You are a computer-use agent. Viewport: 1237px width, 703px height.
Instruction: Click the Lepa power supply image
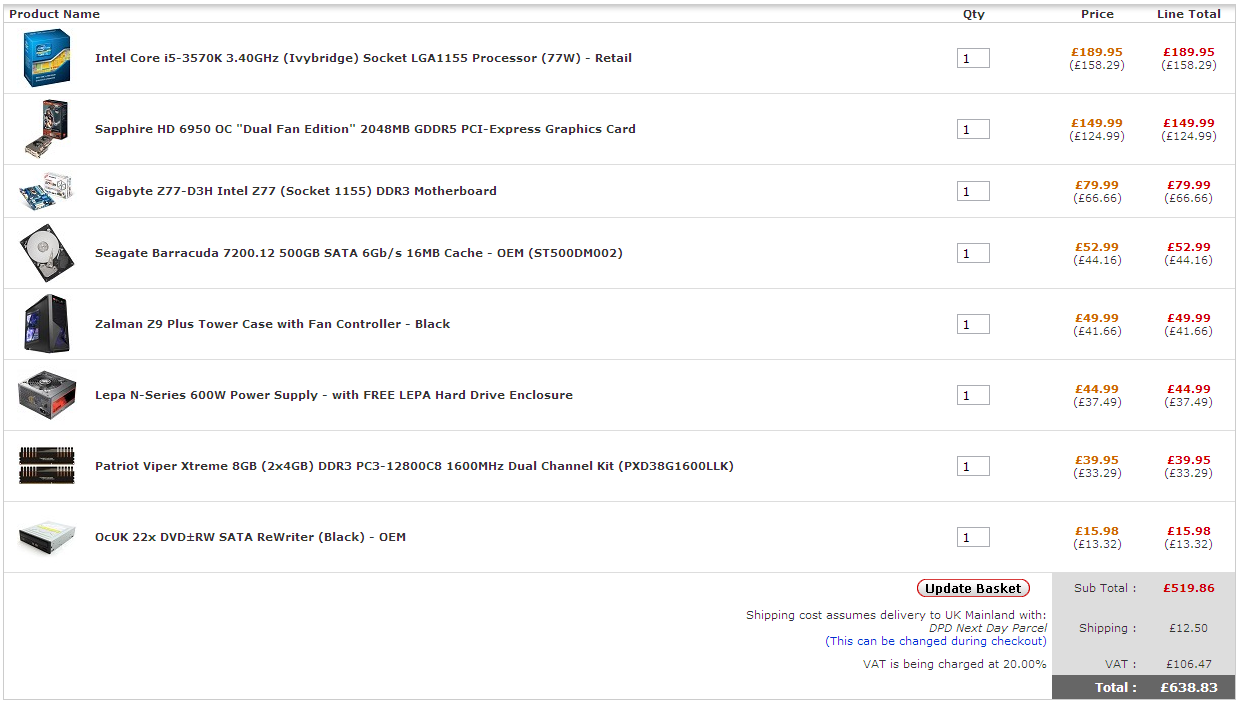[46, 395]
